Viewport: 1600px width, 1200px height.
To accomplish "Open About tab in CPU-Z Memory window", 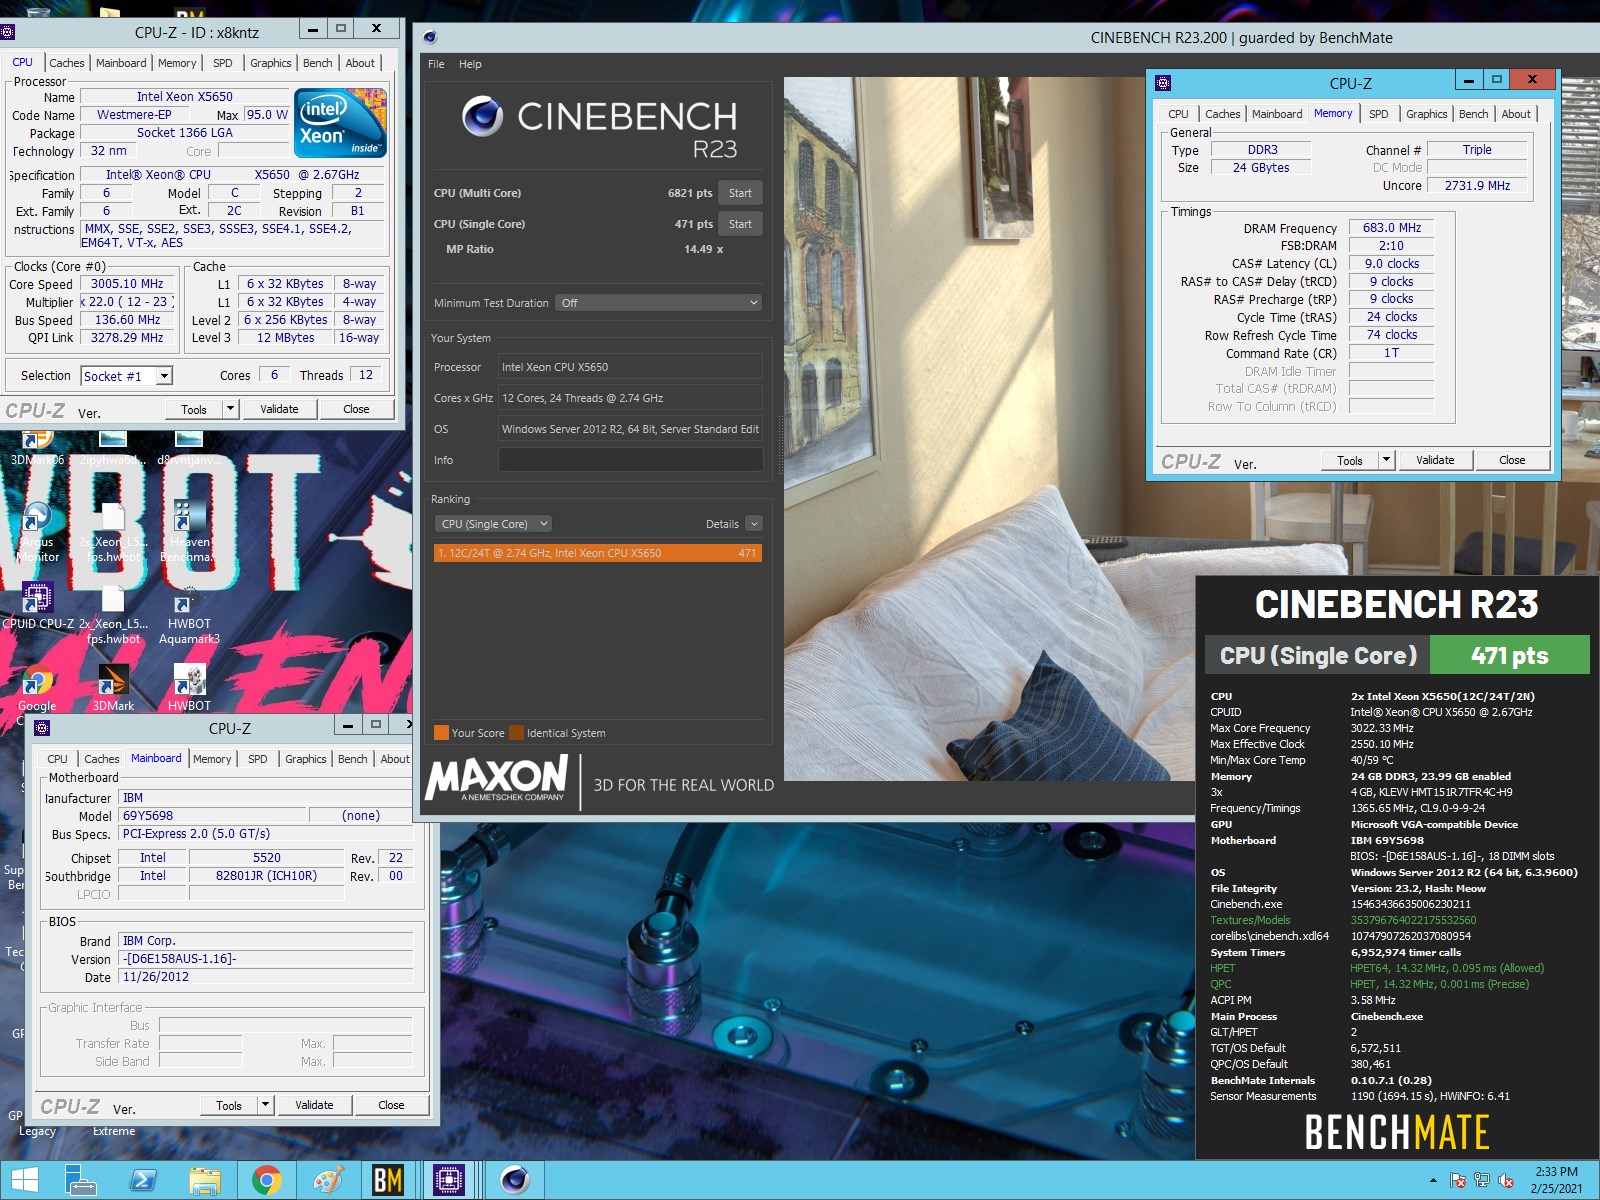I will click(1516, 114).
